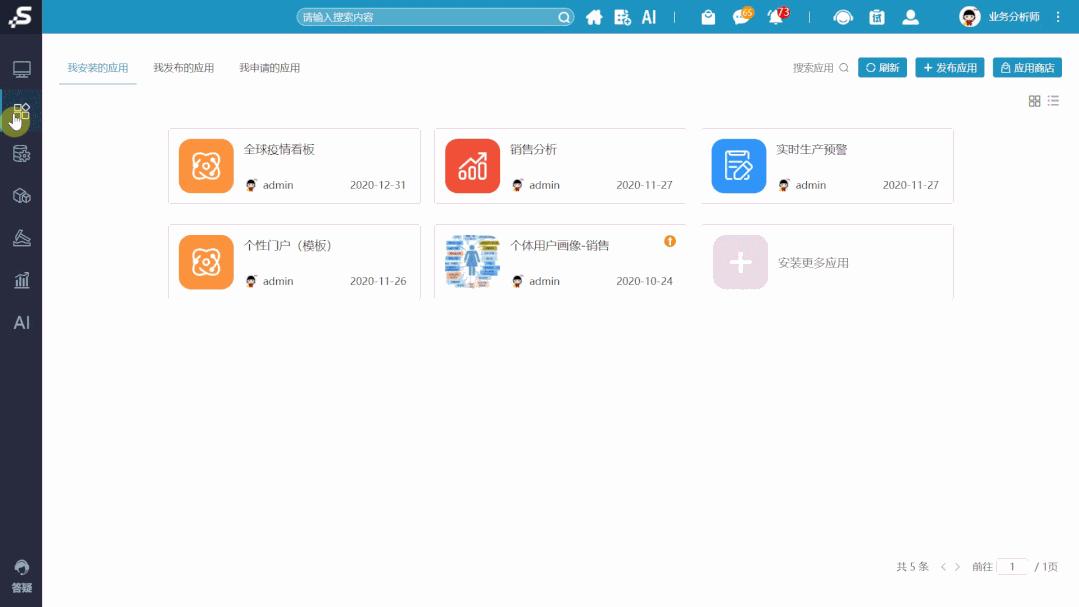Screen dimensions: 1079x607
Task: Toggle open the 搜索应用 search field
Action: (x=843, y=68)
